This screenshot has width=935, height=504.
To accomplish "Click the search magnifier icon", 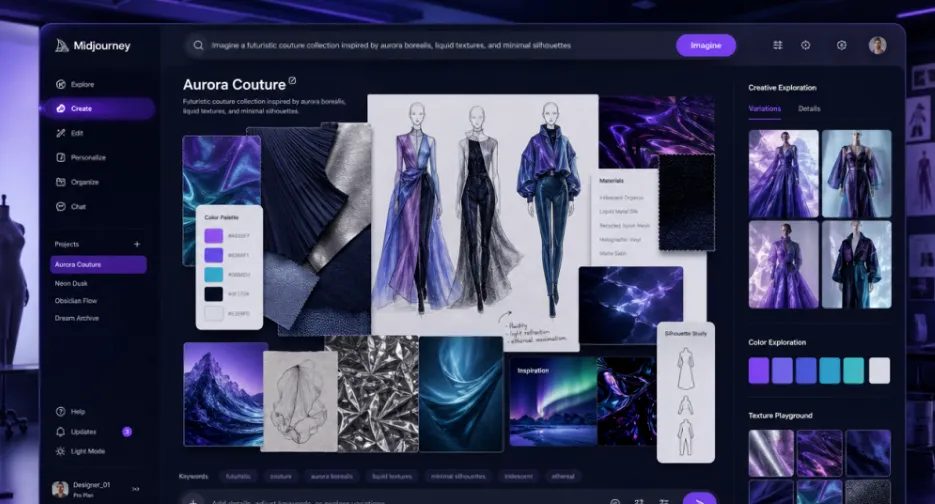I will (x=198, y=45).
